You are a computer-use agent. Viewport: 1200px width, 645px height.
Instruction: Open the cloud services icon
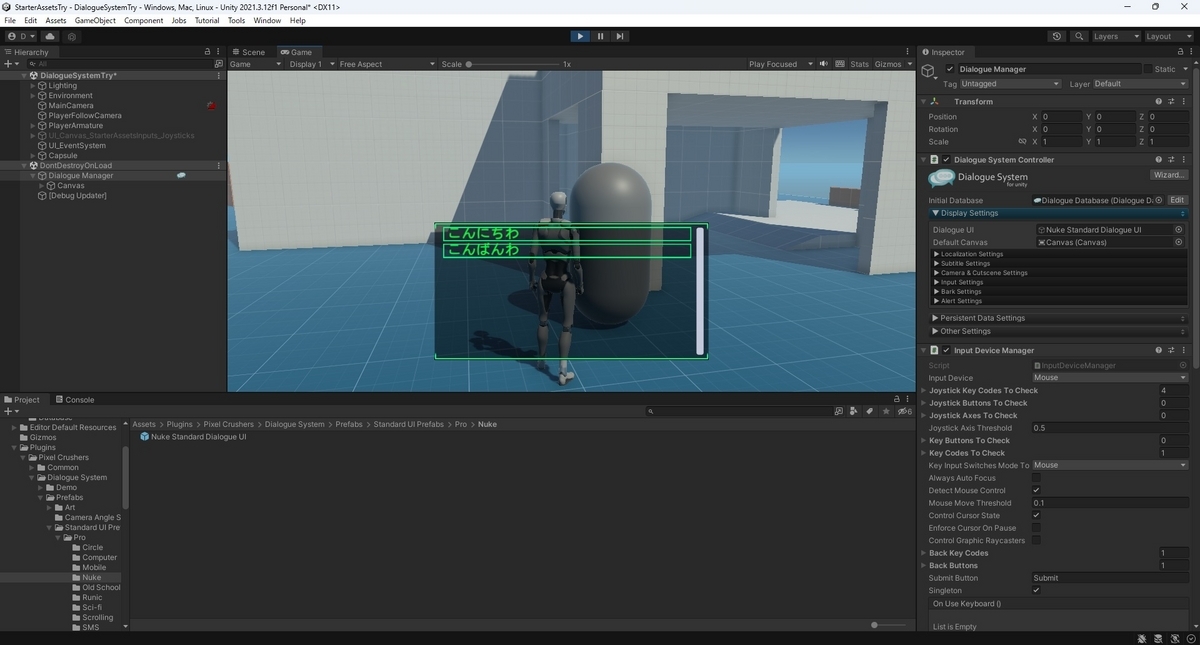tap(50, 36)
